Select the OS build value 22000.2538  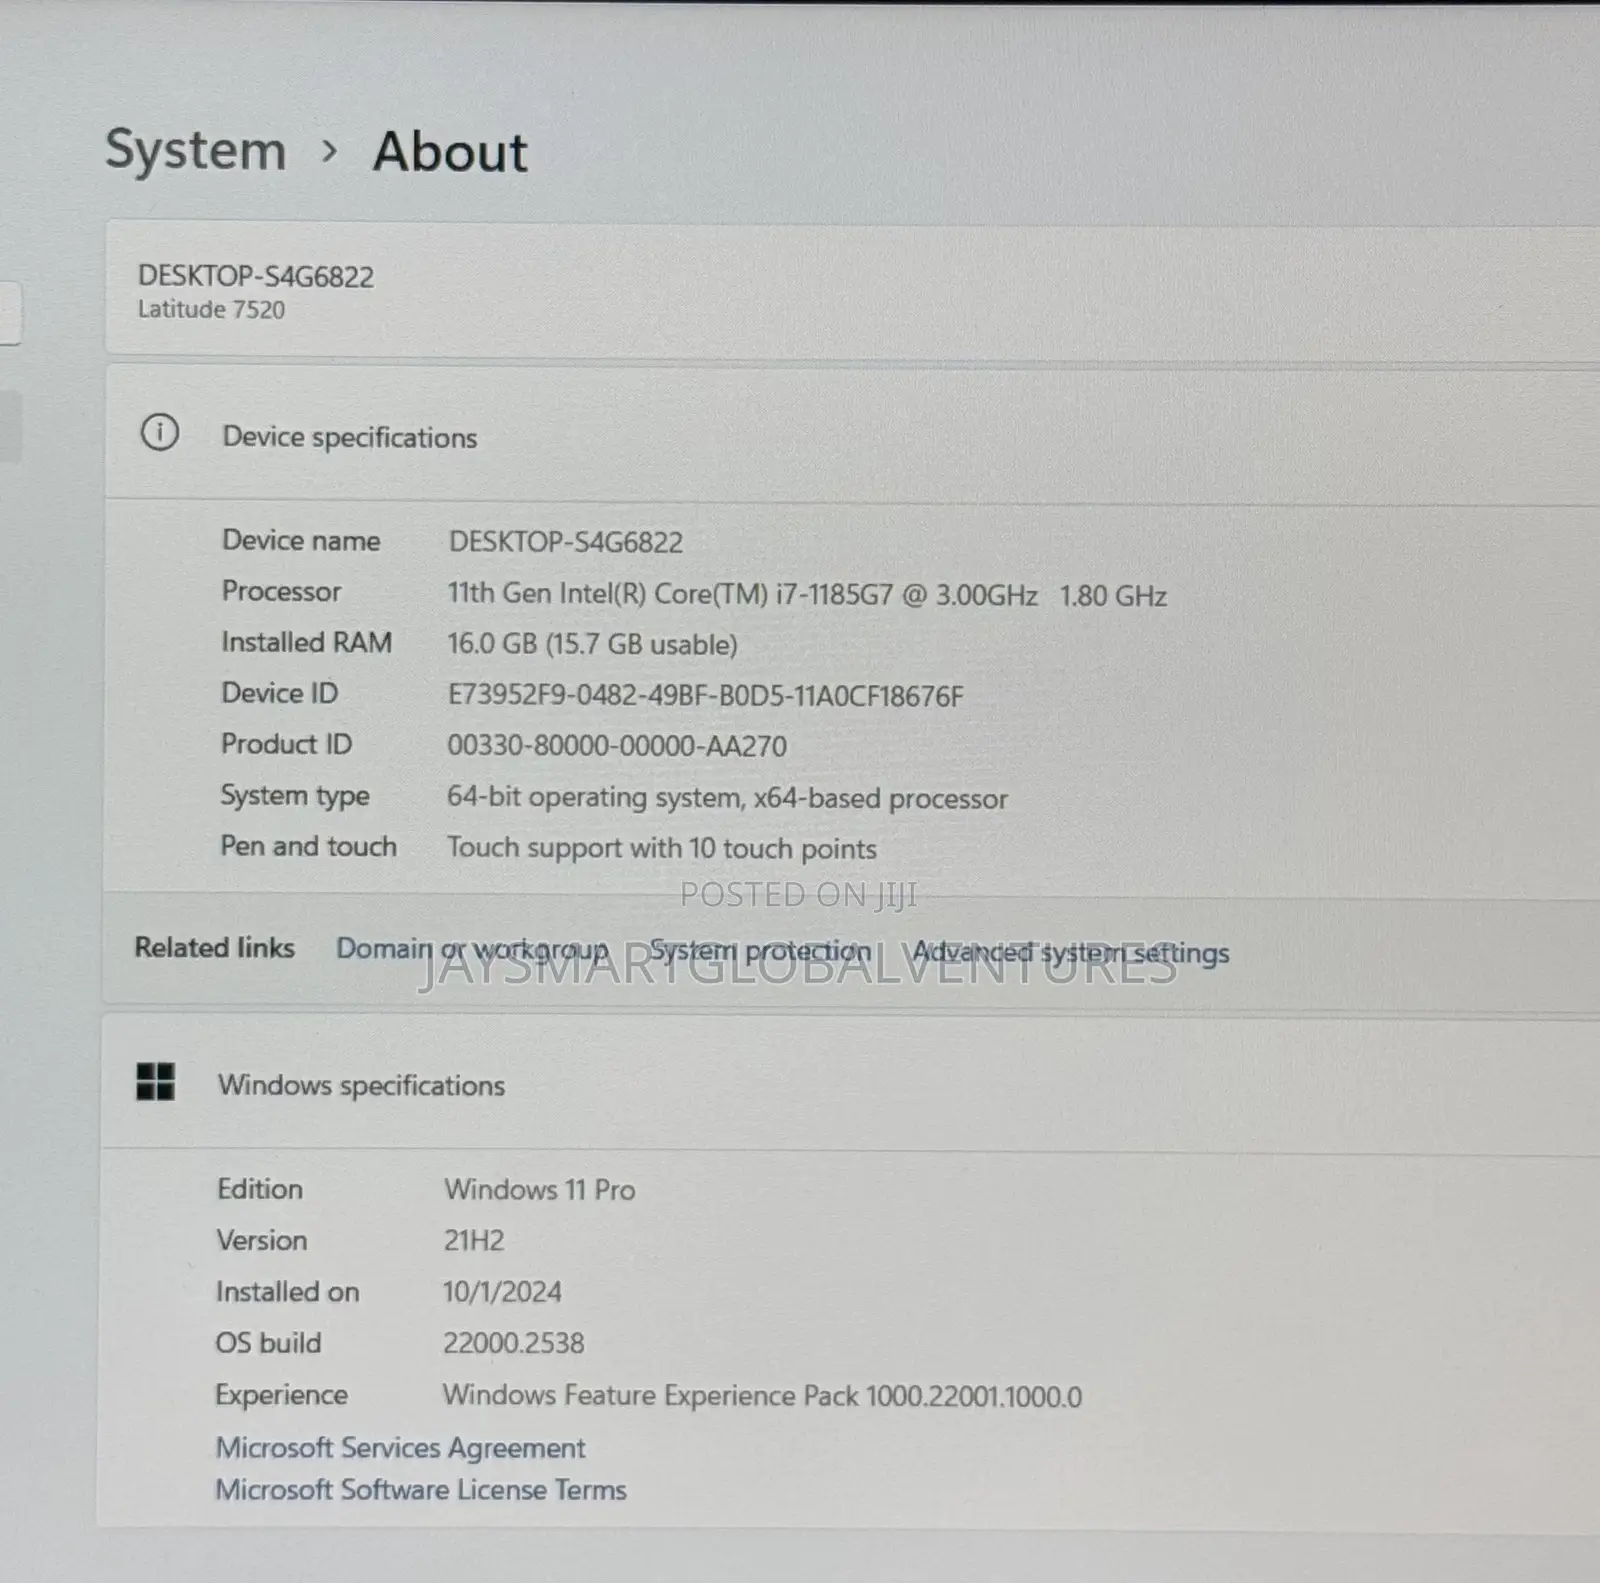click(x=514, y=1343)
